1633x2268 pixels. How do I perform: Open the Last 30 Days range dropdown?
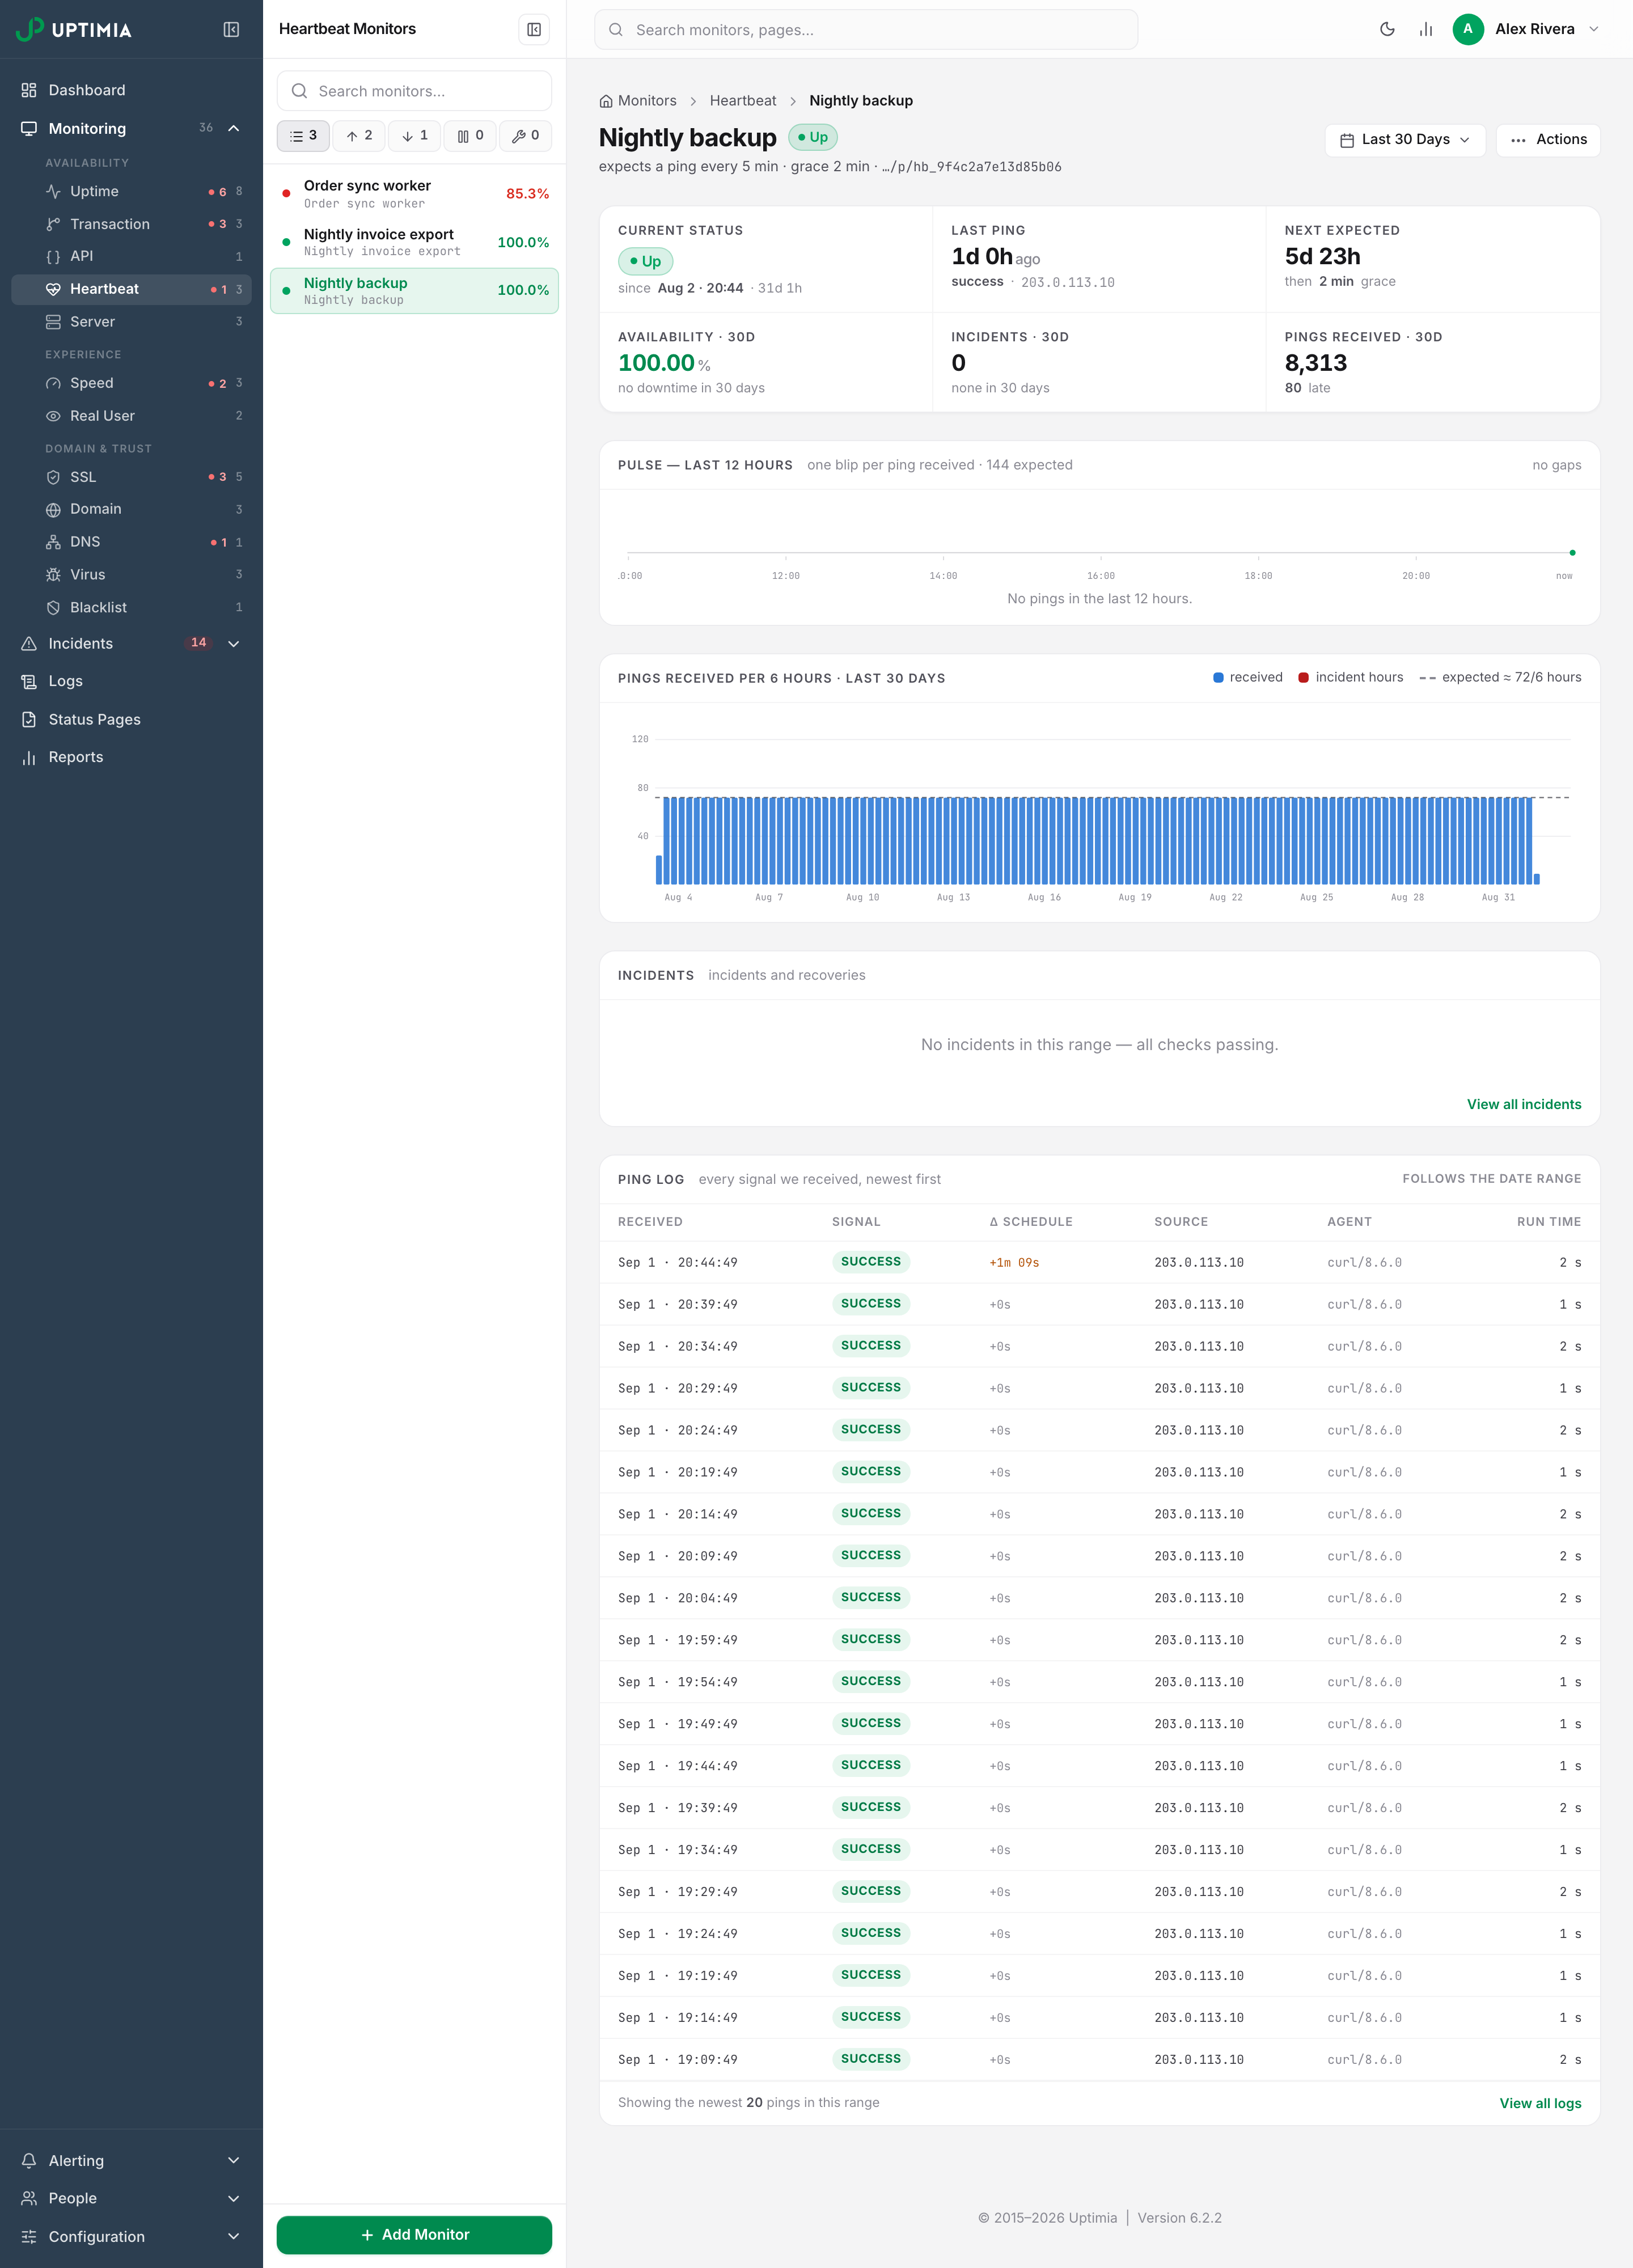(1405, 140)
